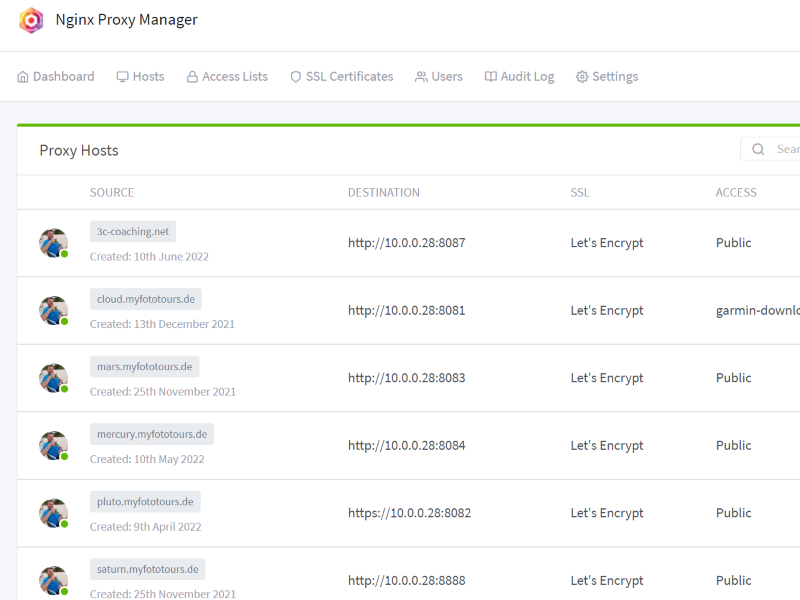This screenshot has height=600, width=800.
Task: Click the SSL Certificates shield icon
Action: [296, 77]
